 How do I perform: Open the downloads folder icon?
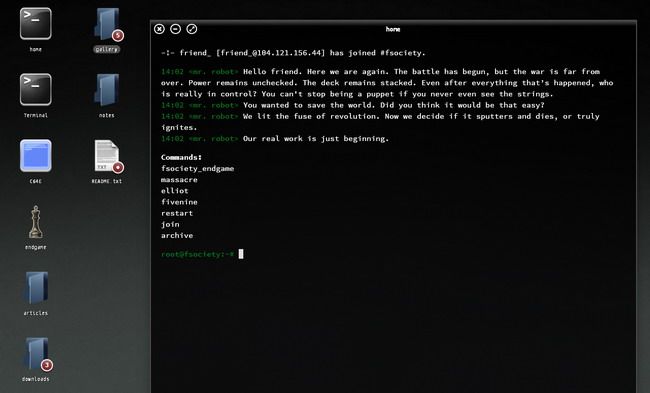37,354
